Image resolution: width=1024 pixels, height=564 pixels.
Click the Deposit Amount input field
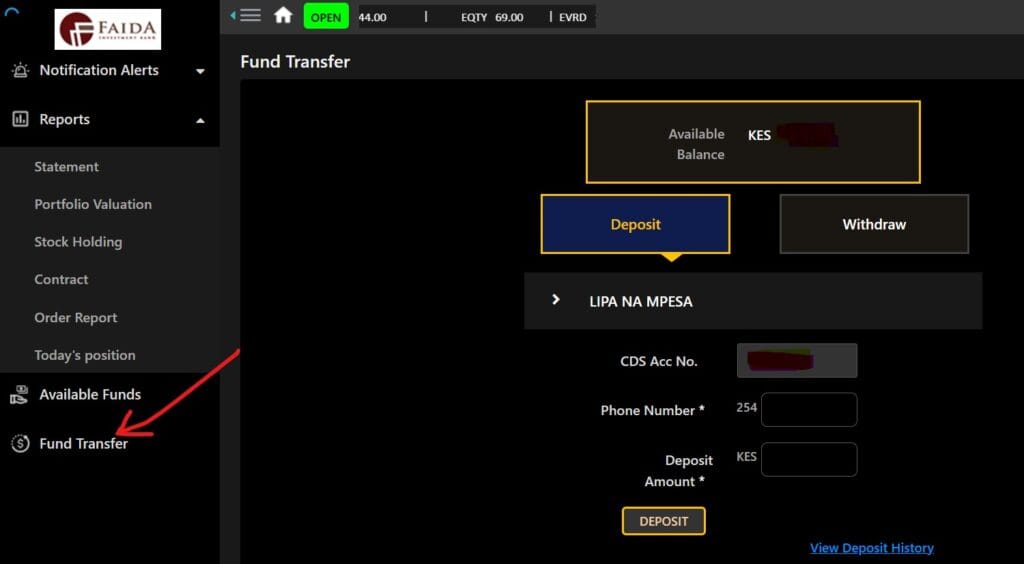[809, 460]
